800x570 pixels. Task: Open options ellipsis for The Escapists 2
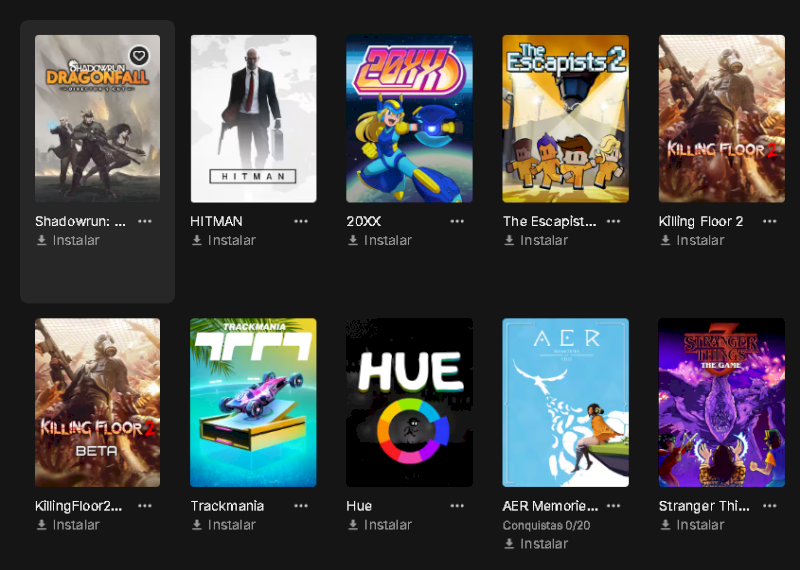(613, 221)
